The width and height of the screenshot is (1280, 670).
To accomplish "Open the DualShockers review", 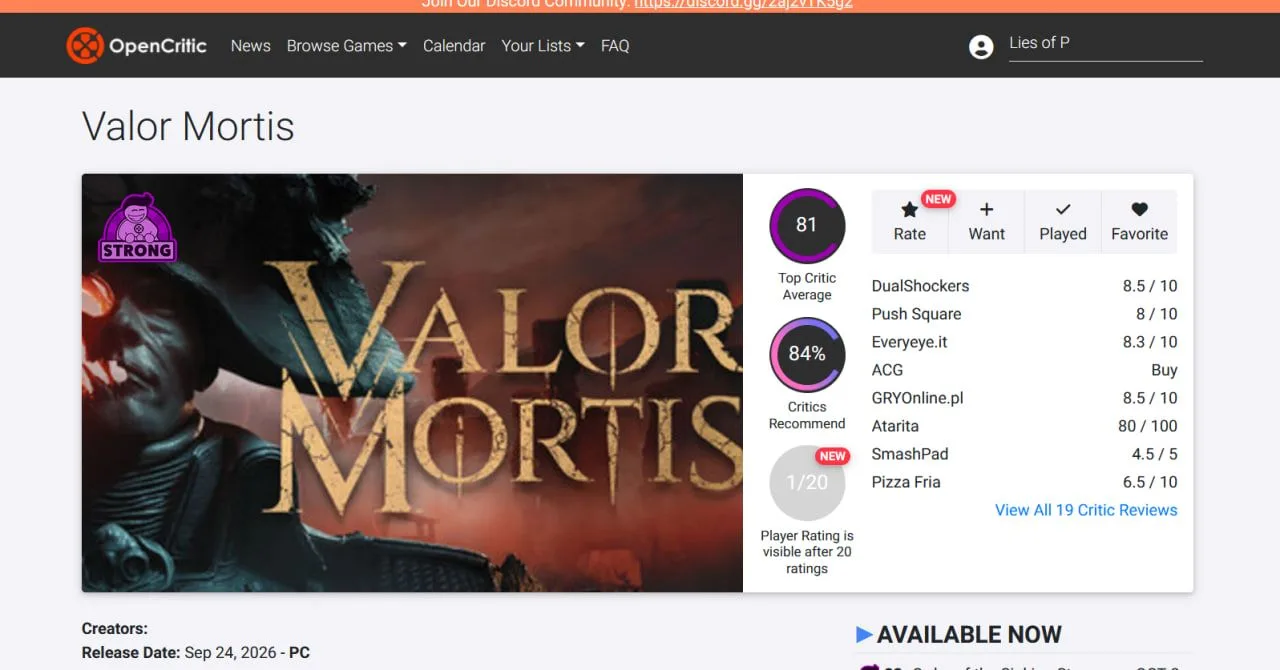I will click(x=920, y=286).
